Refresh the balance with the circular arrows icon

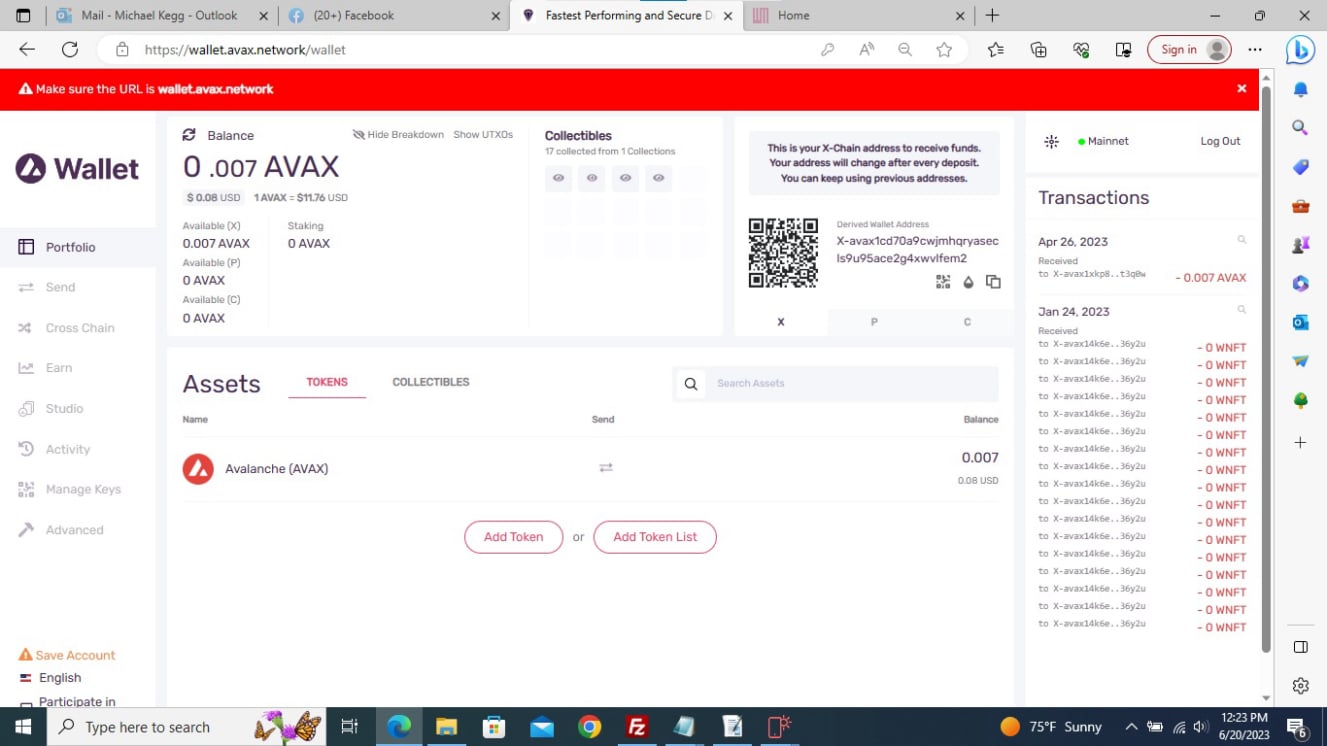click(x=189, y=135)
